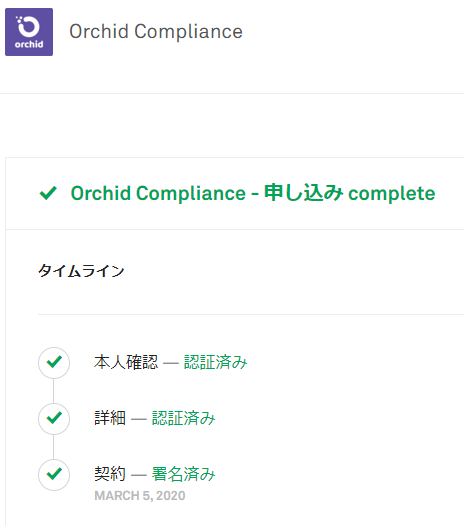Viewport: 464px width, 526px height.
Task: Click the purple Orchid logo icon
Action: [x=29, y=32]
